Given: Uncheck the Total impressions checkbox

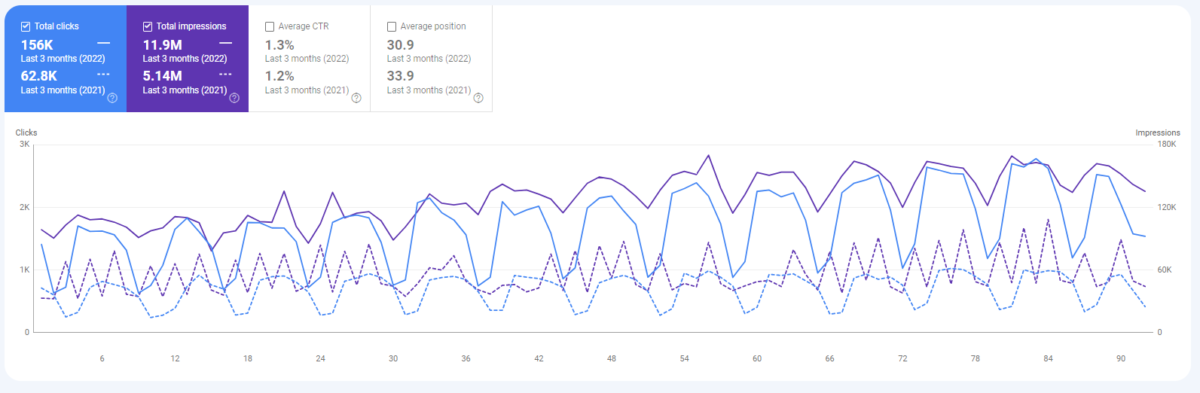Looking at the screenshot, I should click(x=148, y=26).
